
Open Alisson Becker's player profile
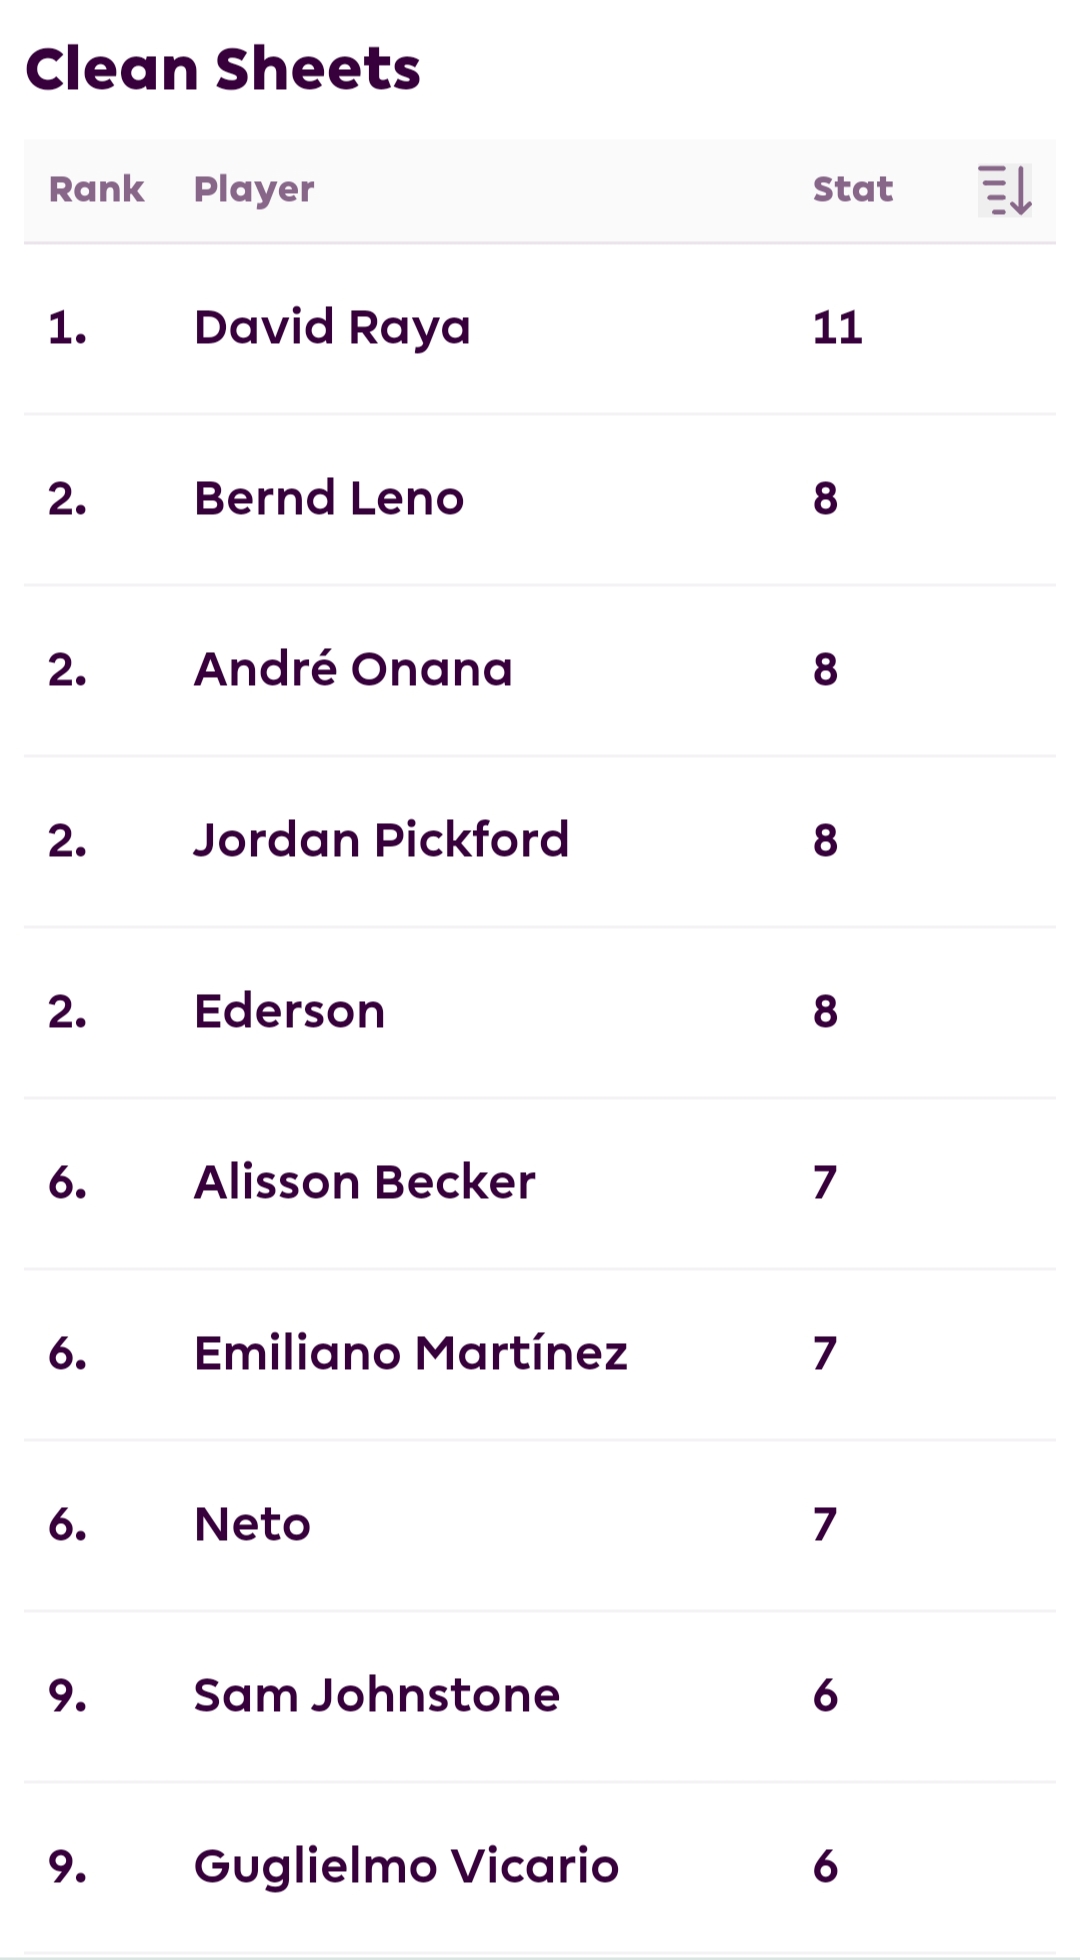(364, 1183)
